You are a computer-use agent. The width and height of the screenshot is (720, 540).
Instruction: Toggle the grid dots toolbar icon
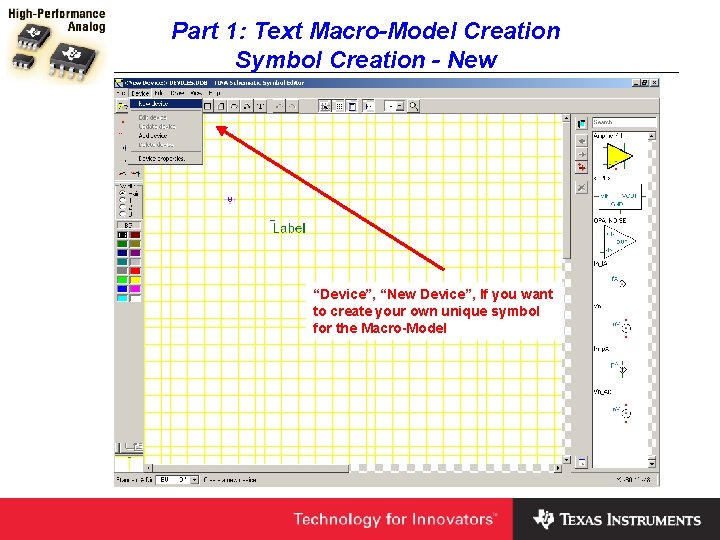[339, 106]
